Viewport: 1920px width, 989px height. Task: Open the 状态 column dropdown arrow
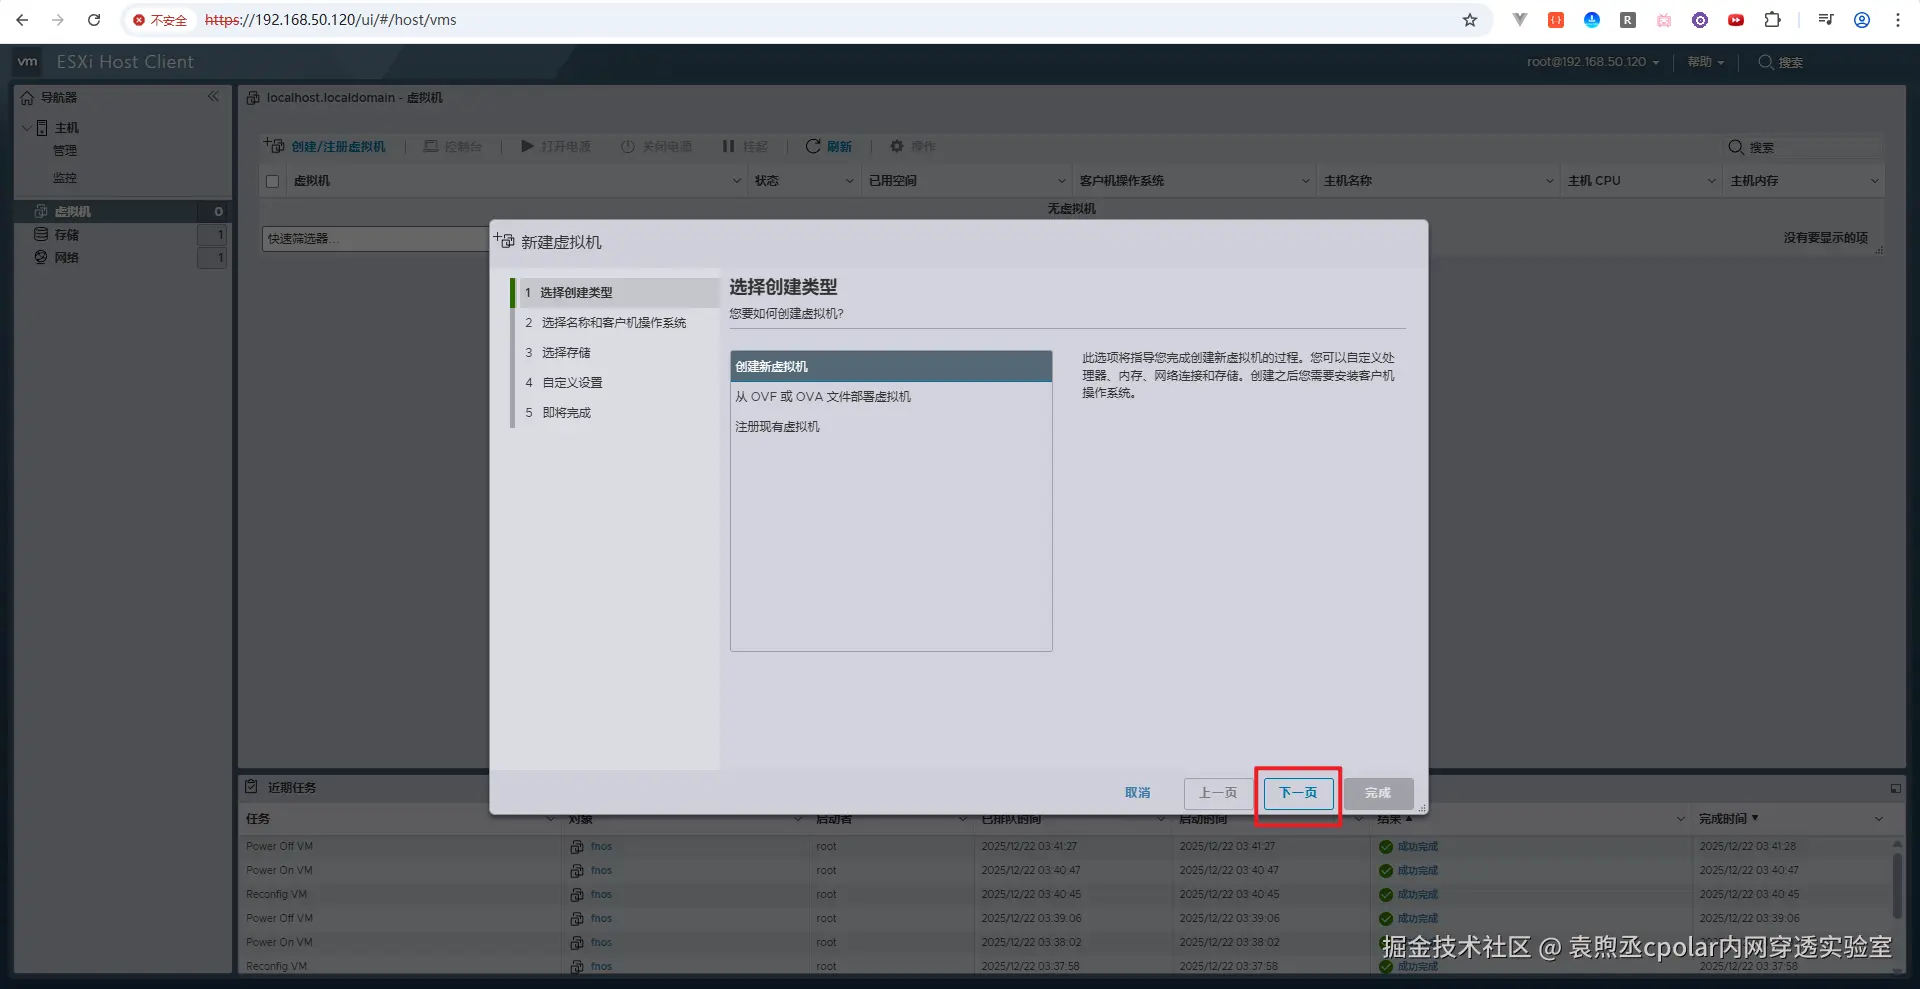pyautogui.click(x=850, y=181)
